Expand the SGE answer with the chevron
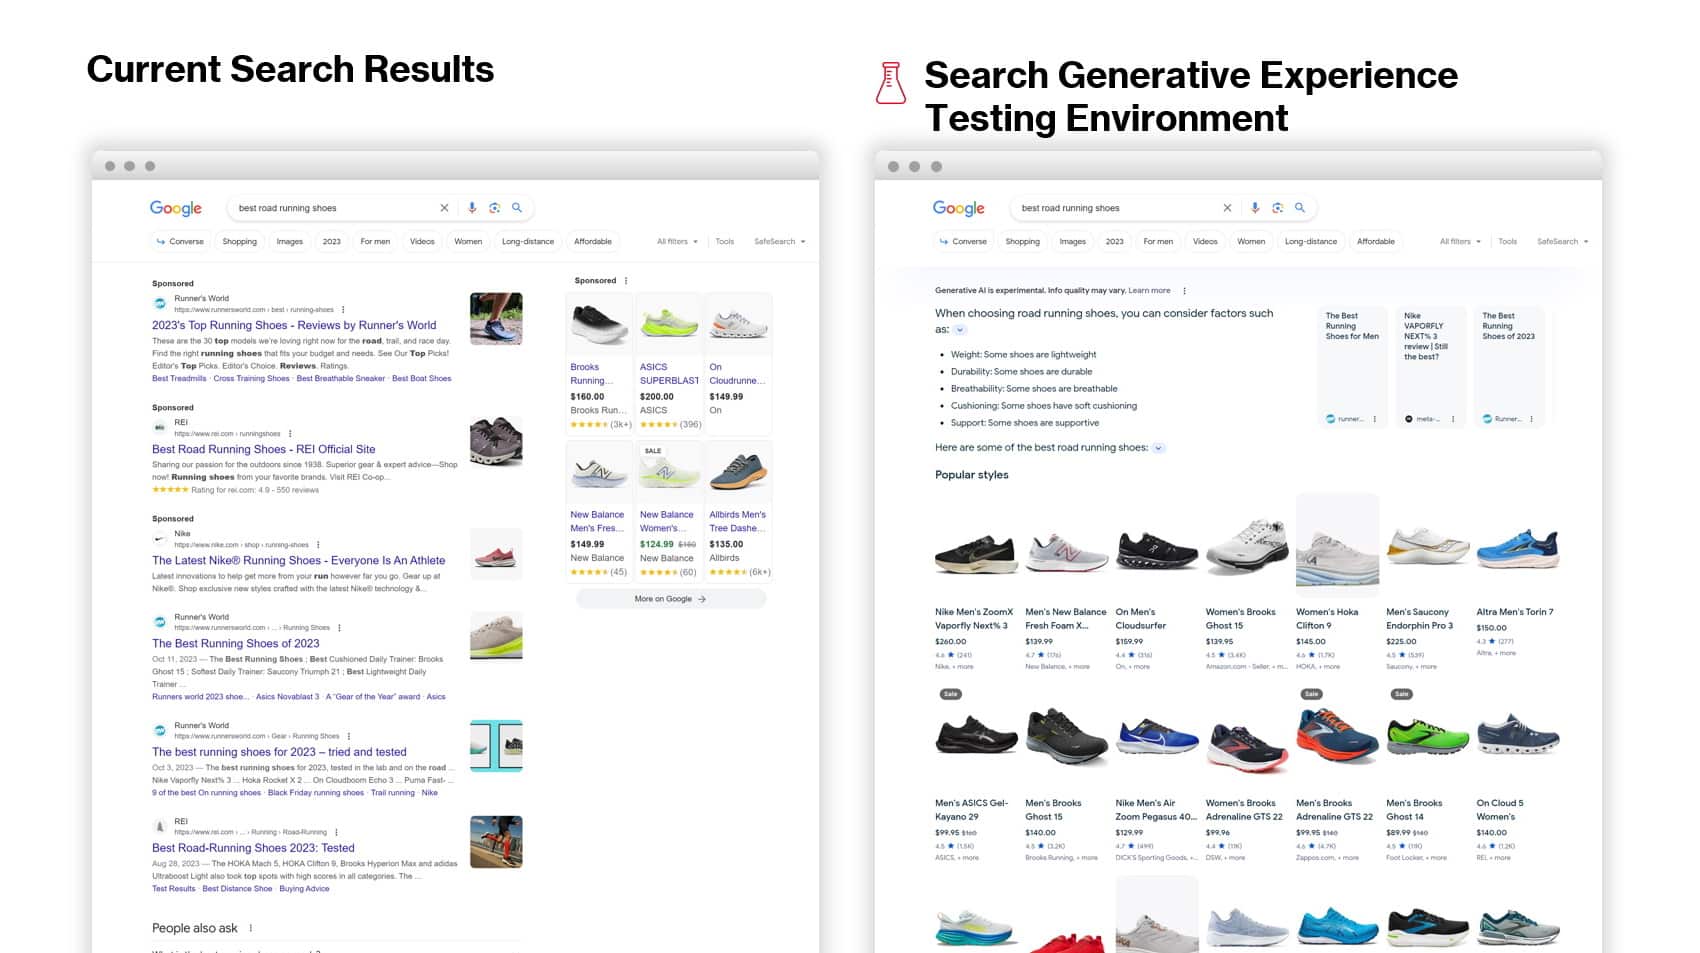The height and width of the screenshot is (953, 1700). 960,330
